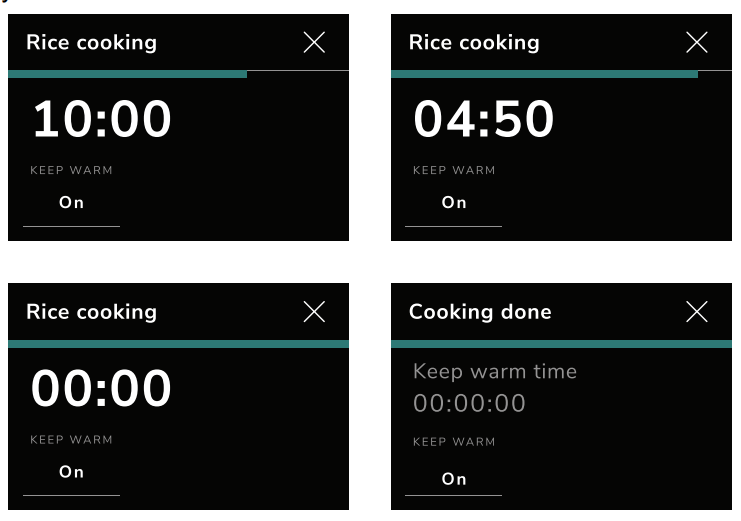
Task: Click the Cooking done title
Action: (x=480, y=312)
